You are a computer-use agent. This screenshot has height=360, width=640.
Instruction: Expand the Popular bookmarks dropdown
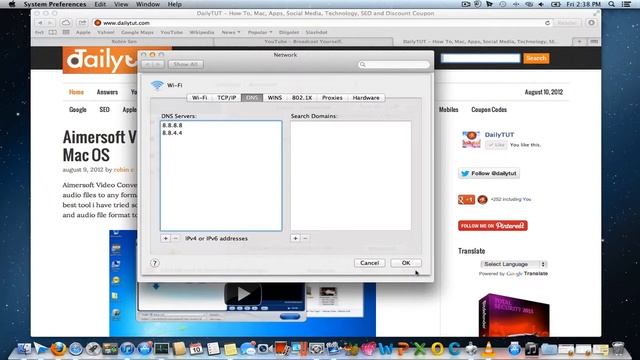point(260,32)
